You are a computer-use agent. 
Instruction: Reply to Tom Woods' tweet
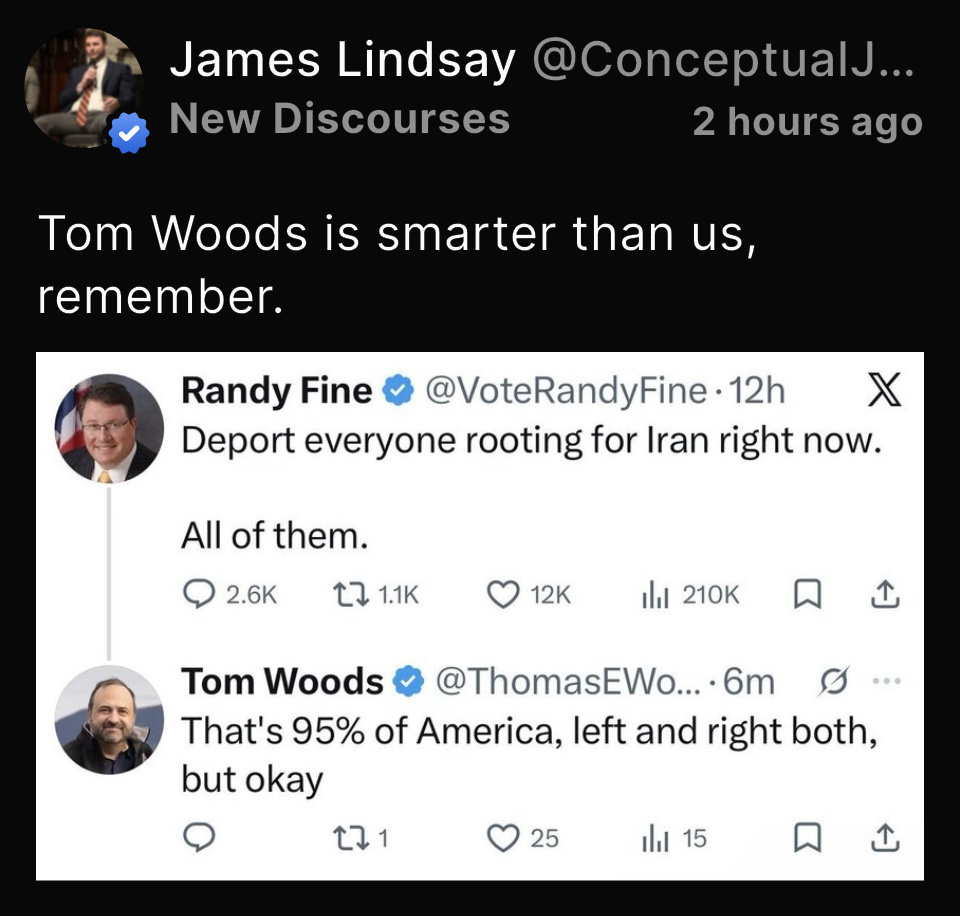197,838
